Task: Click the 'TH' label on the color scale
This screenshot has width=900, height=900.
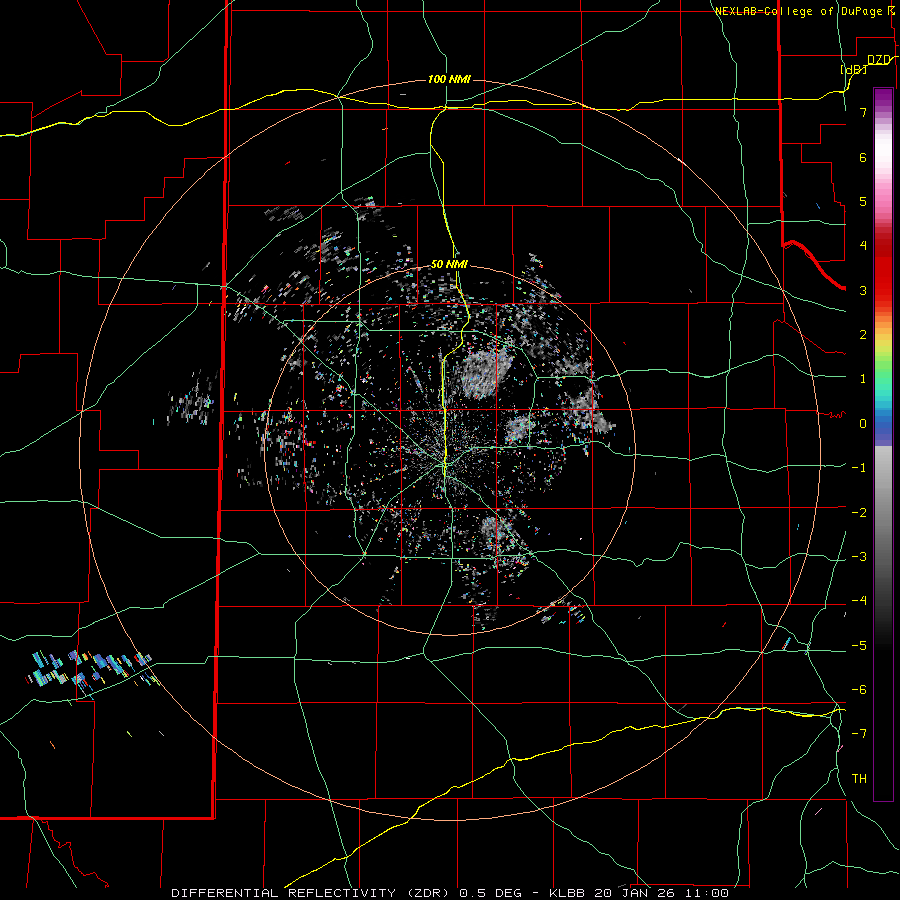Action: (x=859, y=779)
